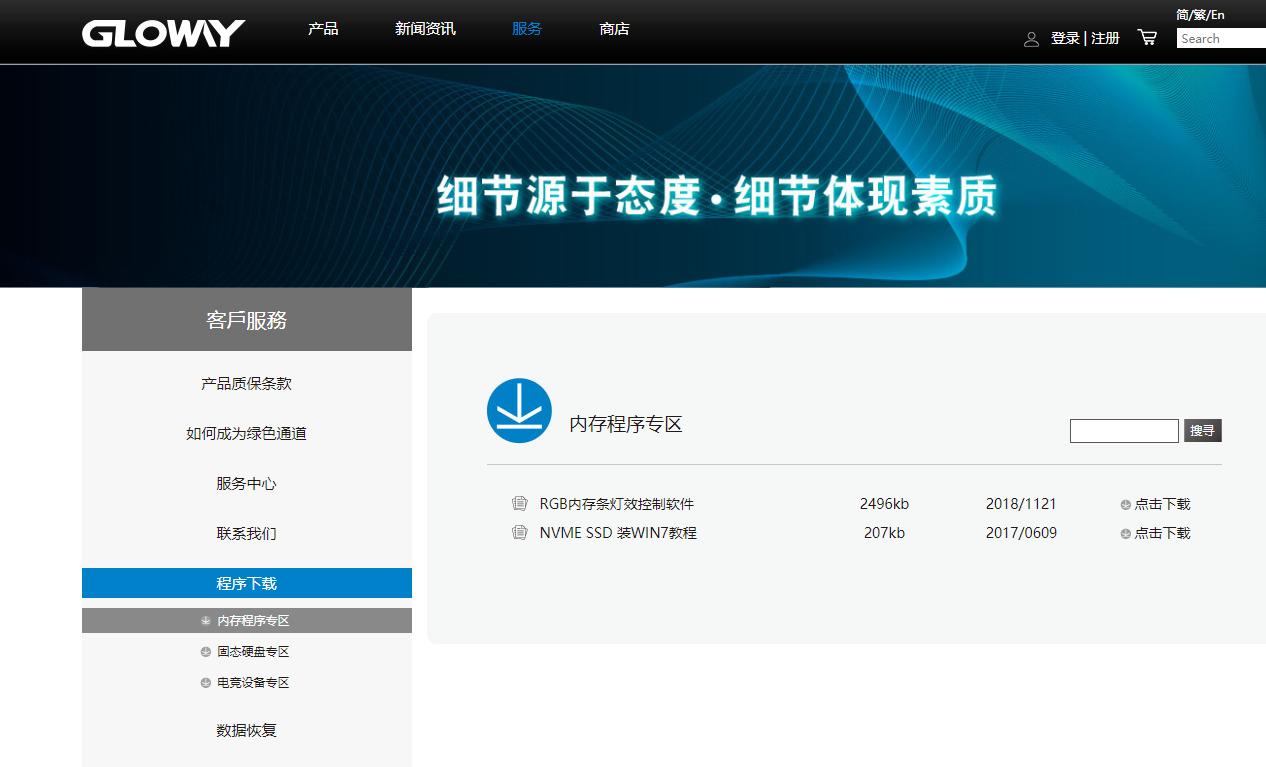1266x767 pixels.
Task: Click the download arrow icon before 电竞设备专区
Action: pos(205,682)
